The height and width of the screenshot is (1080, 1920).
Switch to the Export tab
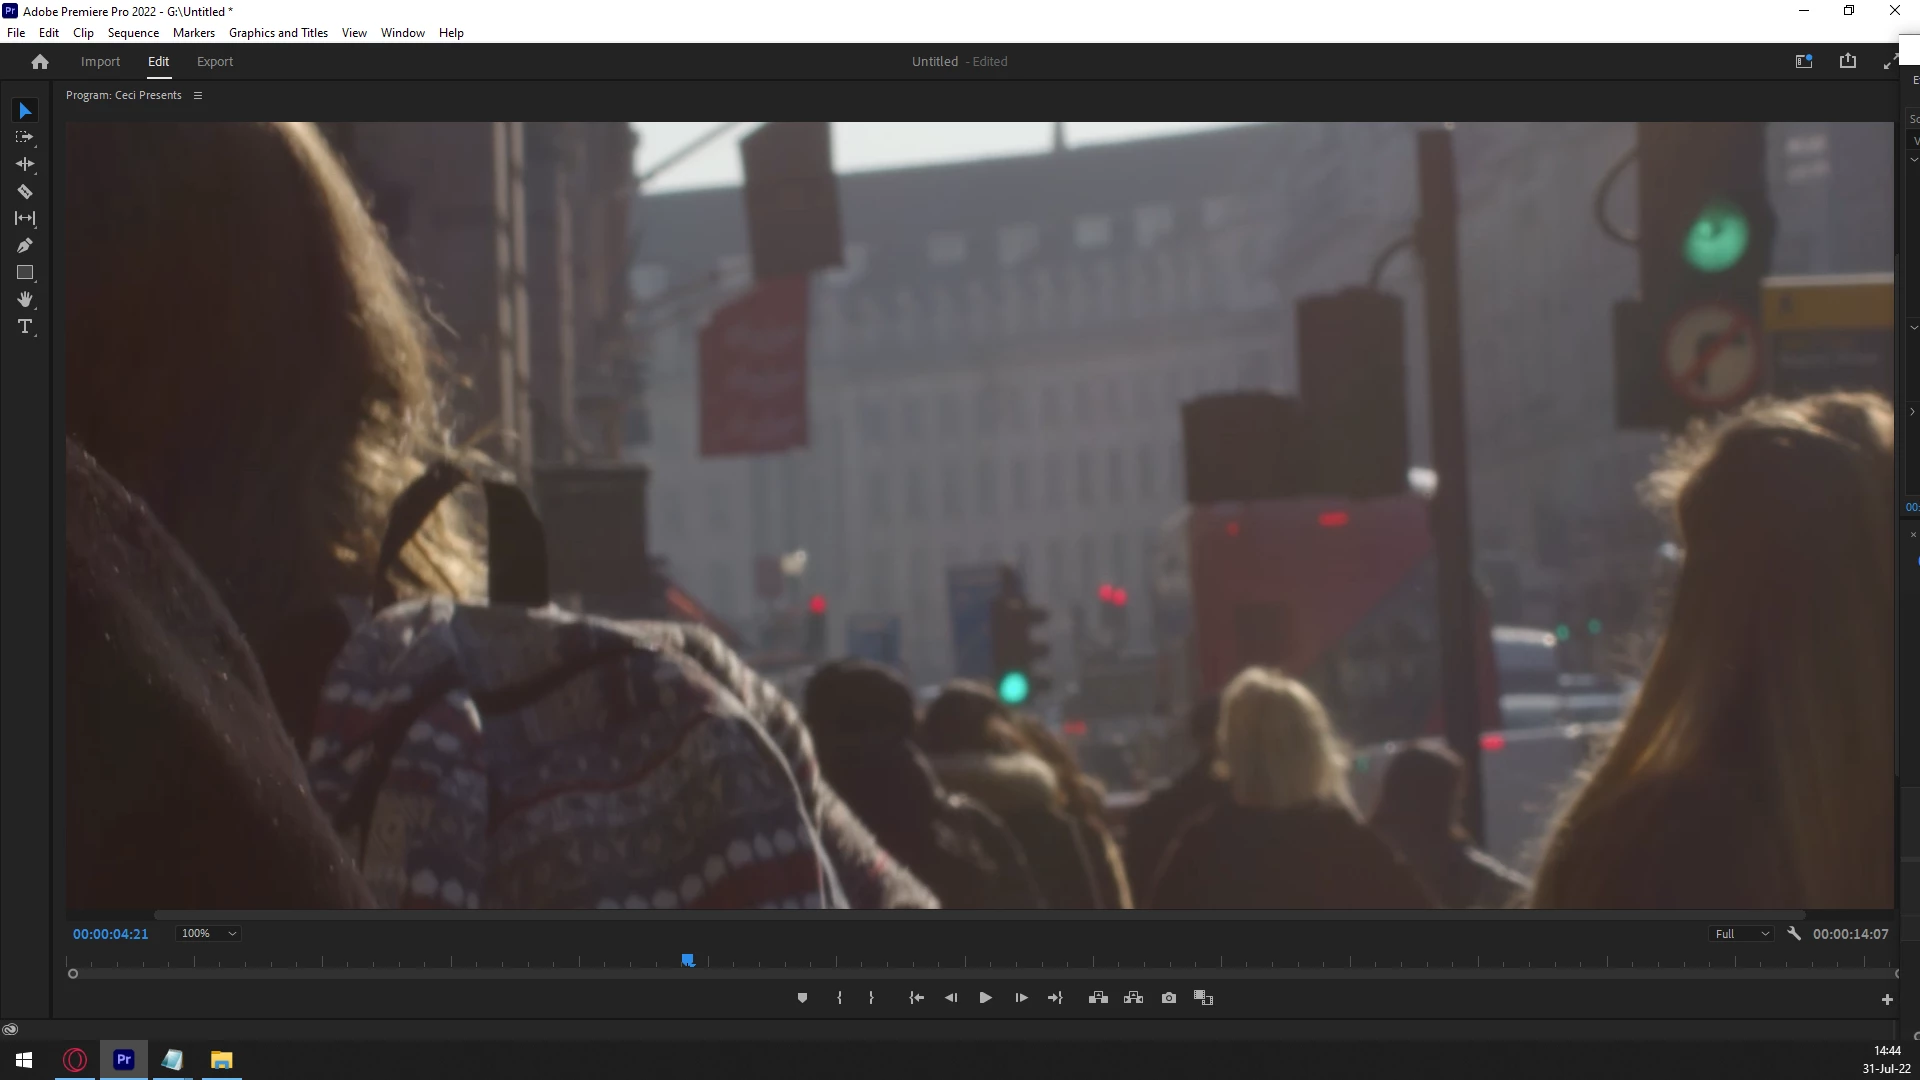(215, 62)
